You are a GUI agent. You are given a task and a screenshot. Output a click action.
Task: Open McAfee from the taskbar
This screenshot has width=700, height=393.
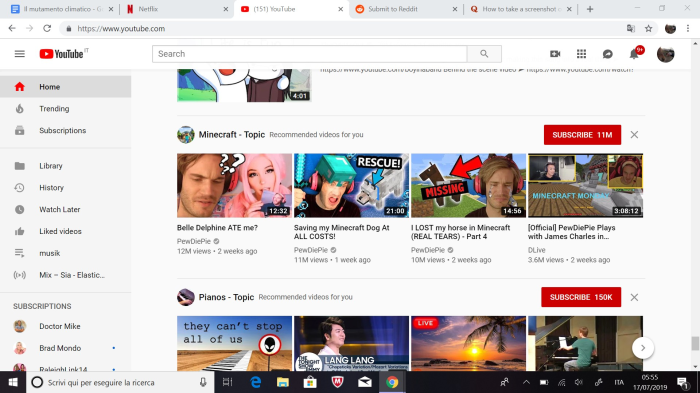[338, 382]
